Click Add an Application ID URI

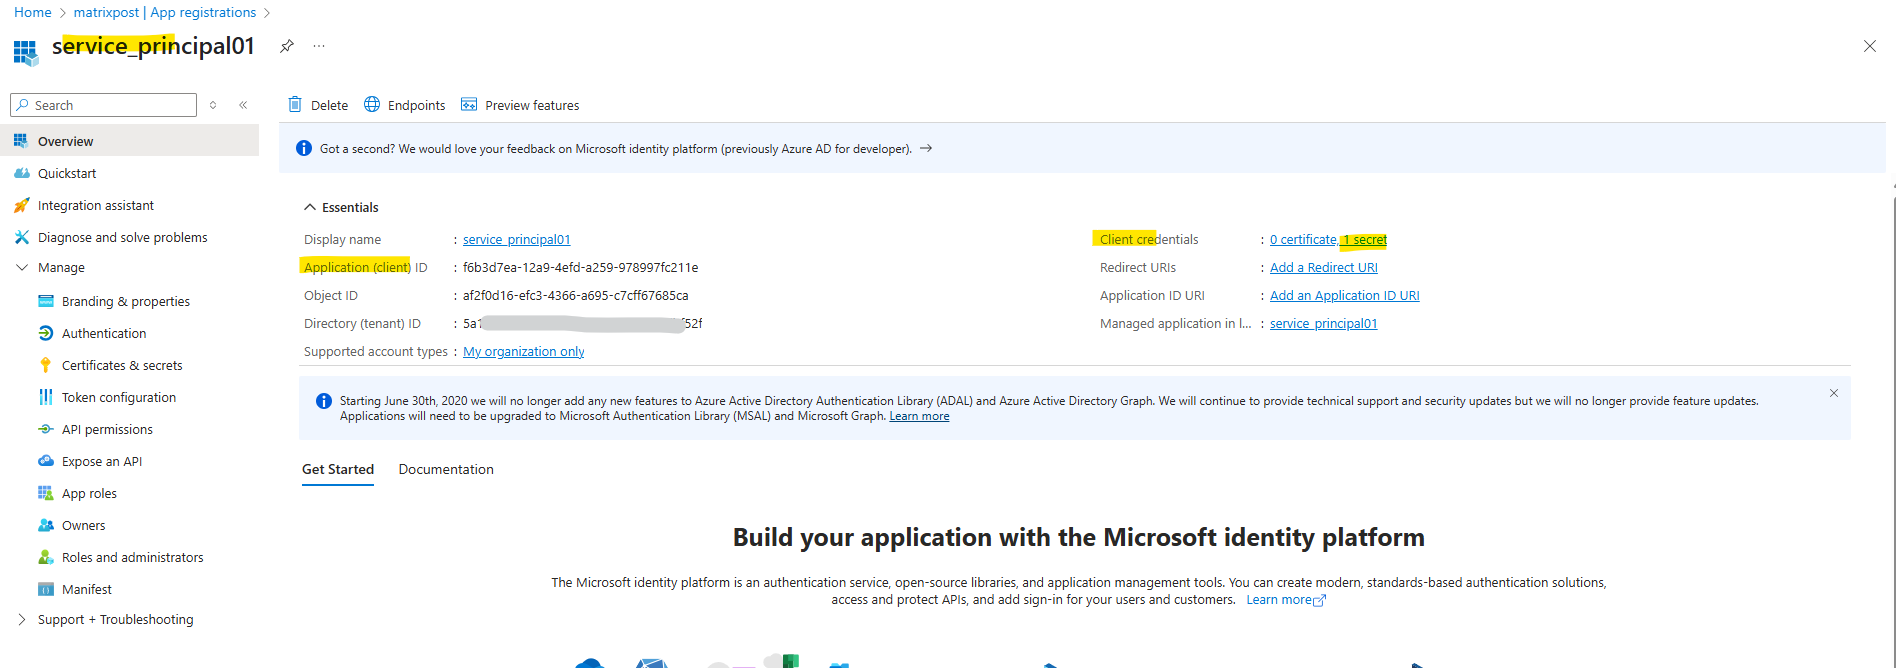[x=1345, y=295]
